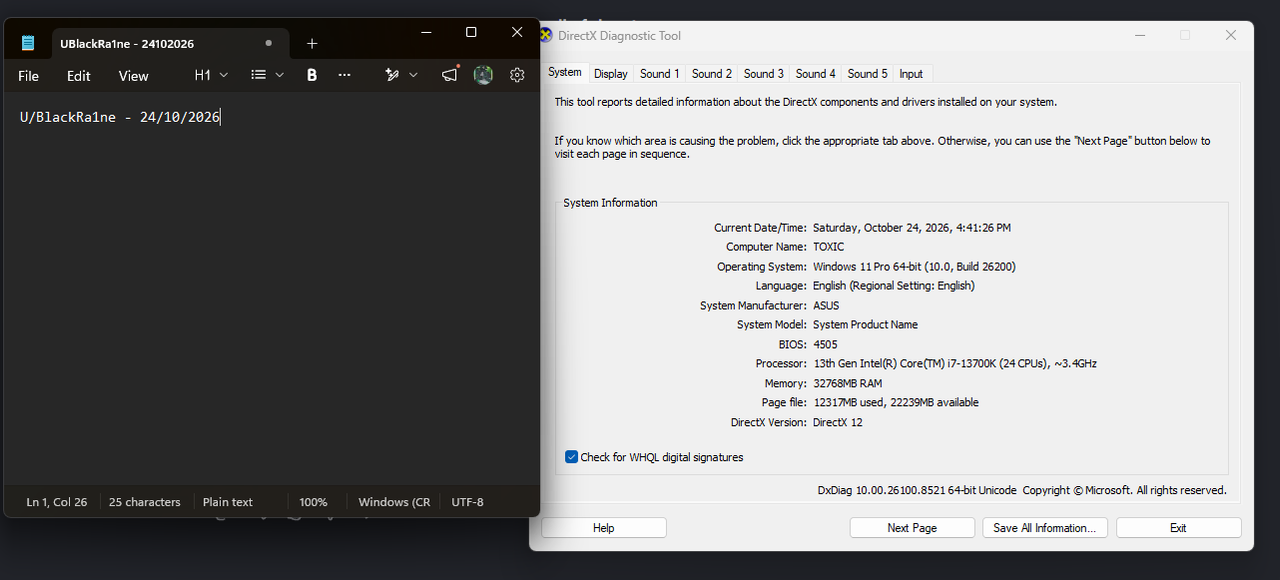The image size is (1280, 580).
Task: Toggle bold formatting in Notepad
Action: tap(312, 75)
